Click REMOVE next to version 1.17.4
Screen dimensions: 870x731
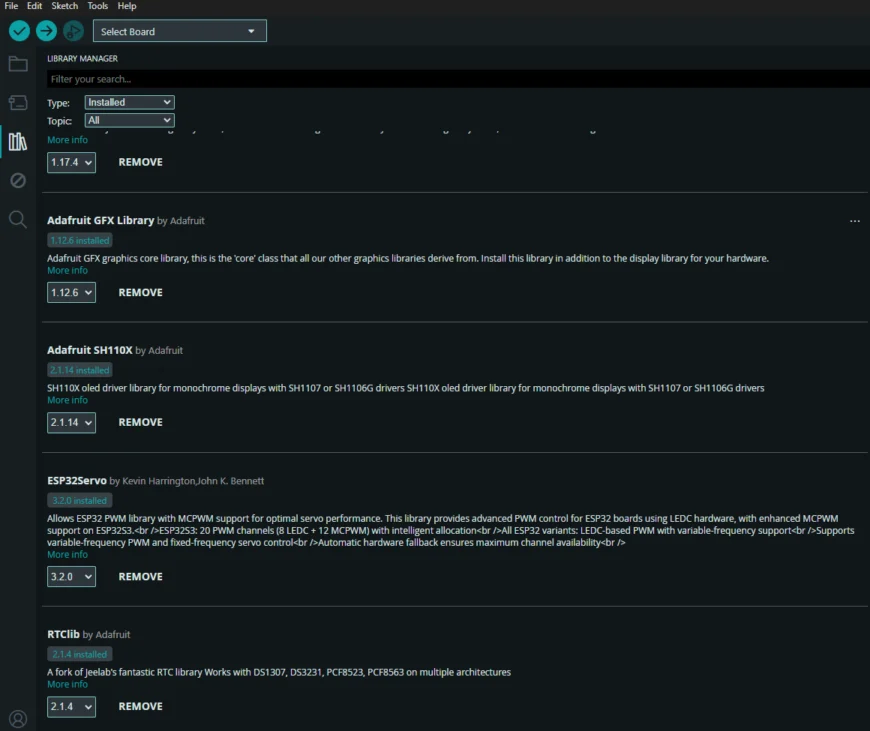click(140, 162)
